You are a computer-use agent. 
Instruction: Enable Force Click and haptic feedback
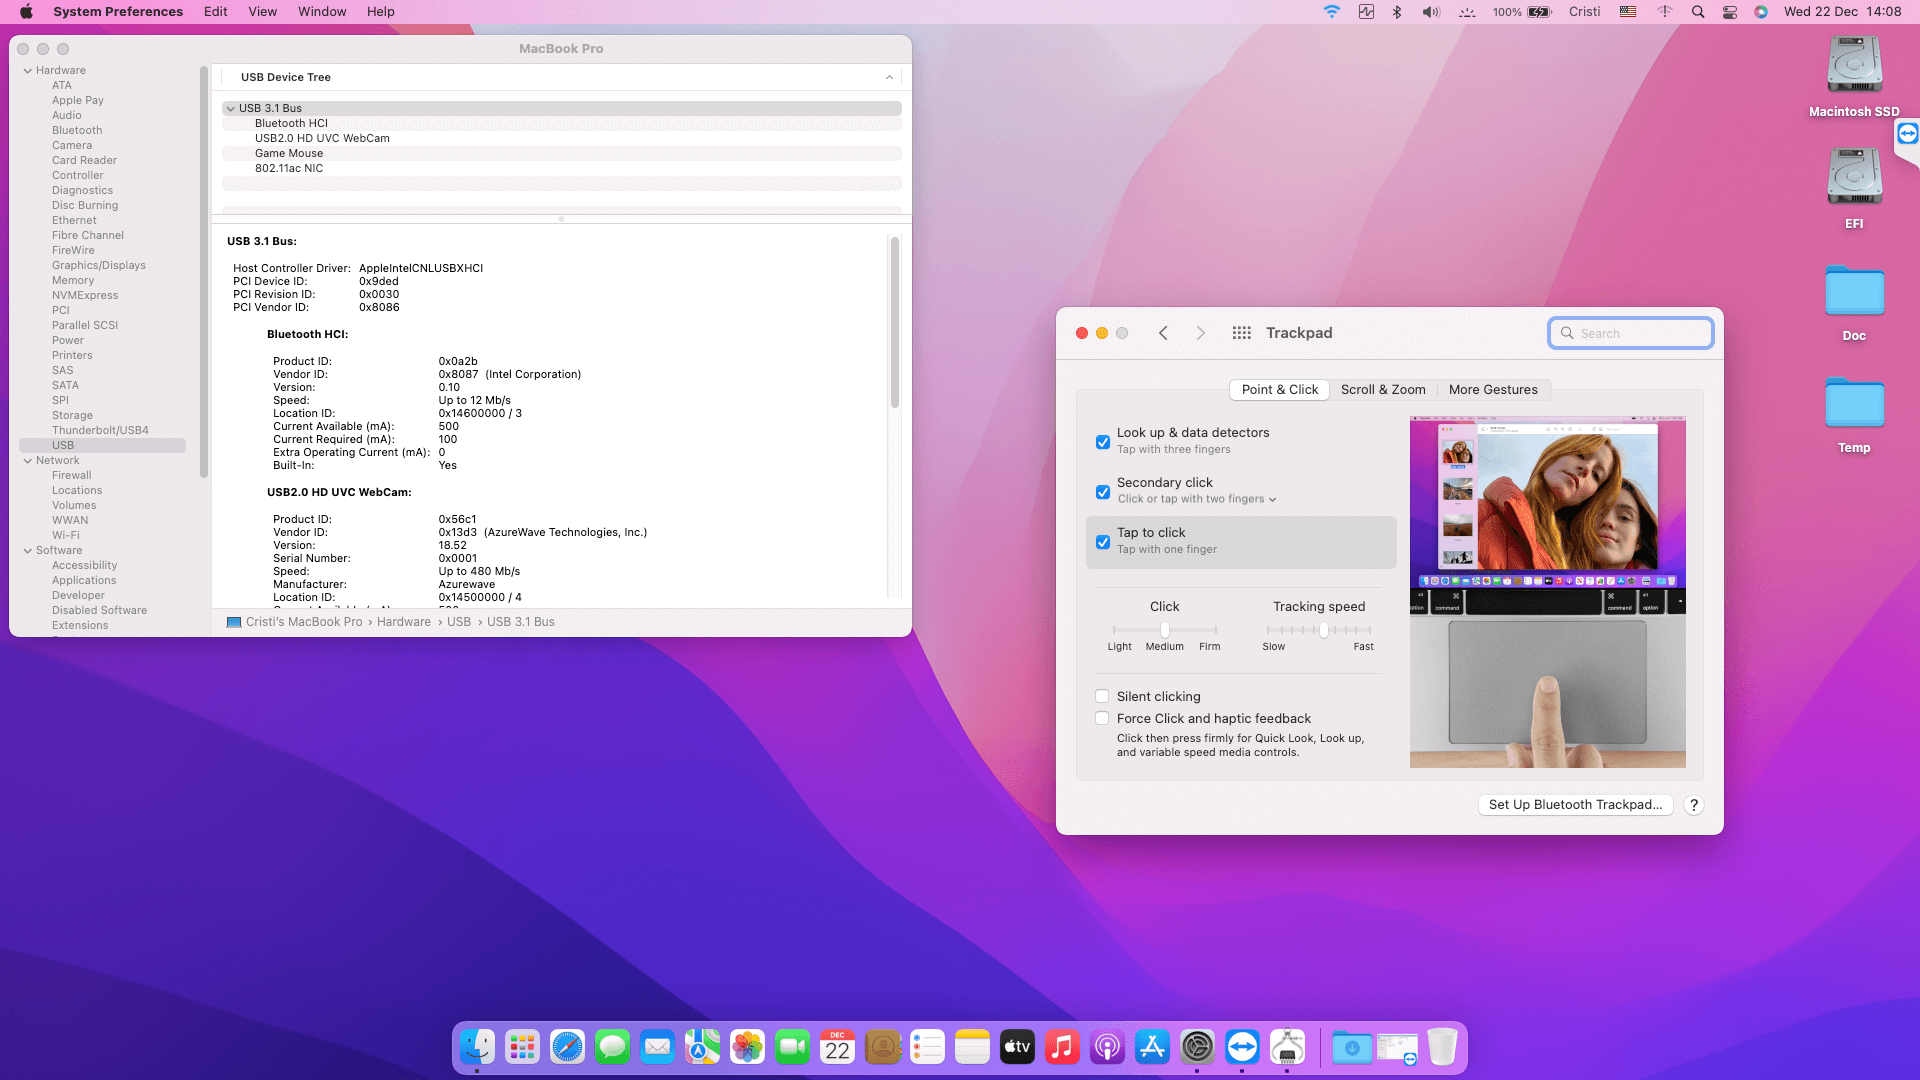pyautogui.click(x=1101, y=718)
